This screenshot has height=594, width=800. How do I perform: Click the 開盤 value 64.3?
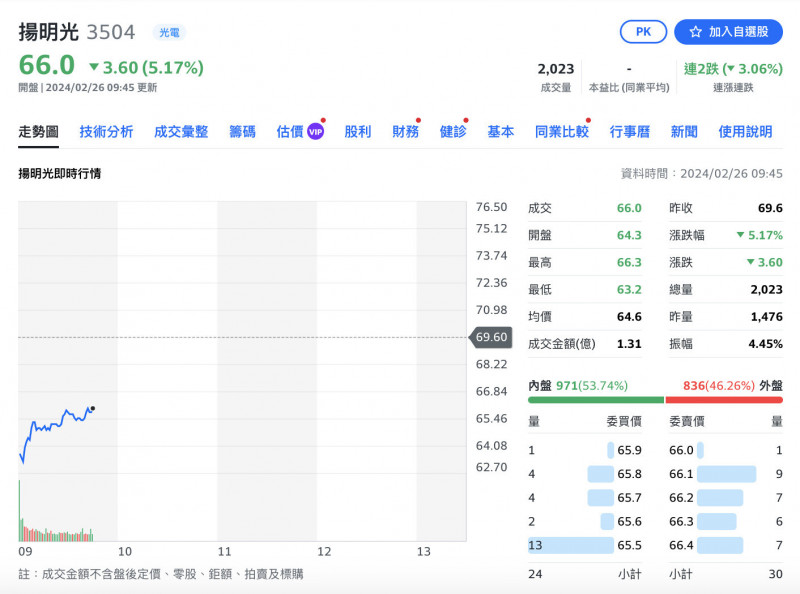click(629, 235)
